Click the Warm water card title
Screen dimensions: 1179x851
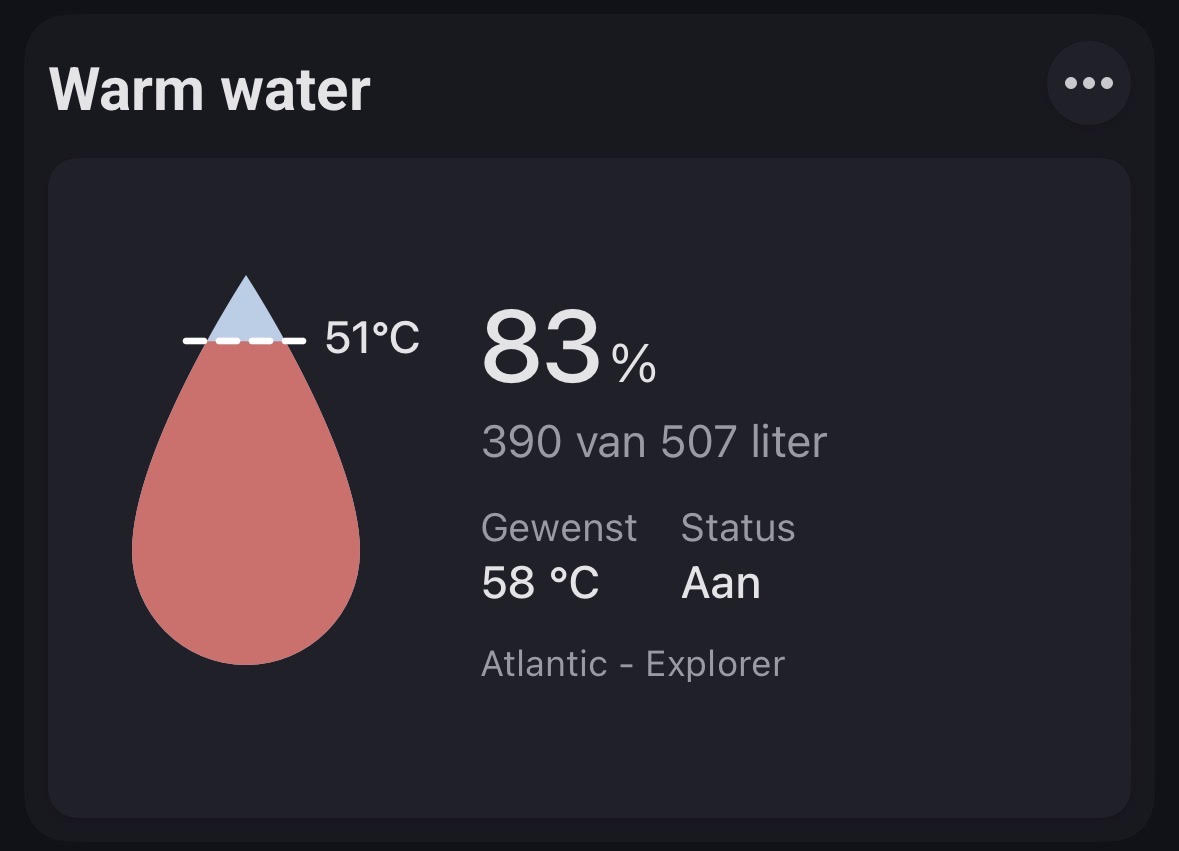(210, 89)
